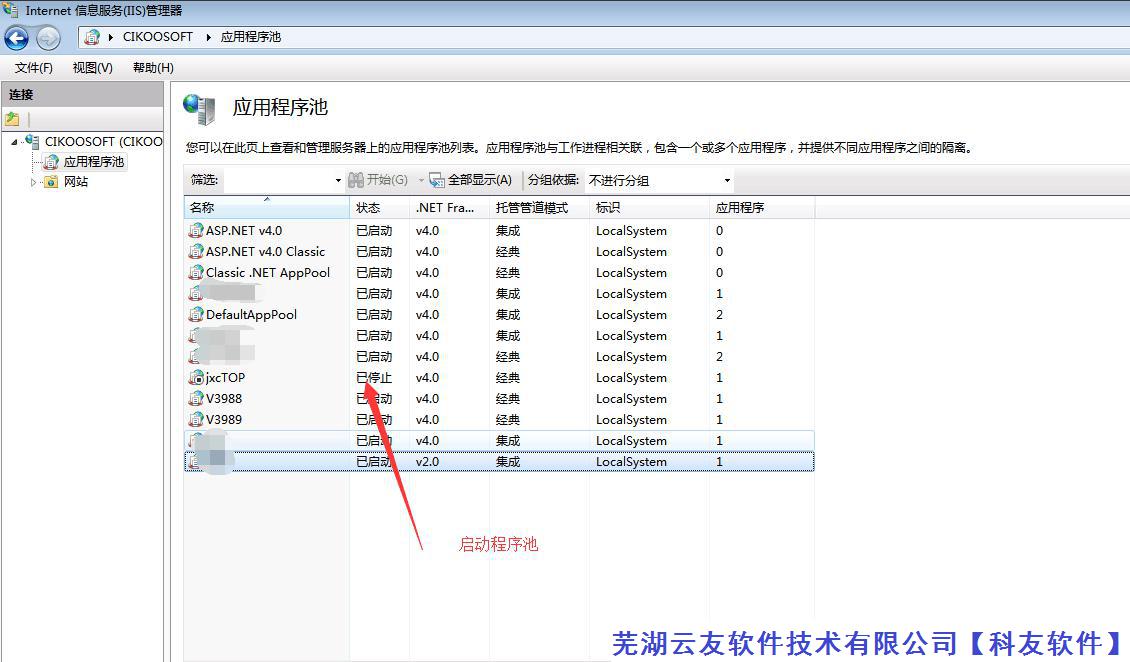Click the Back navigation arrow button

16,38
